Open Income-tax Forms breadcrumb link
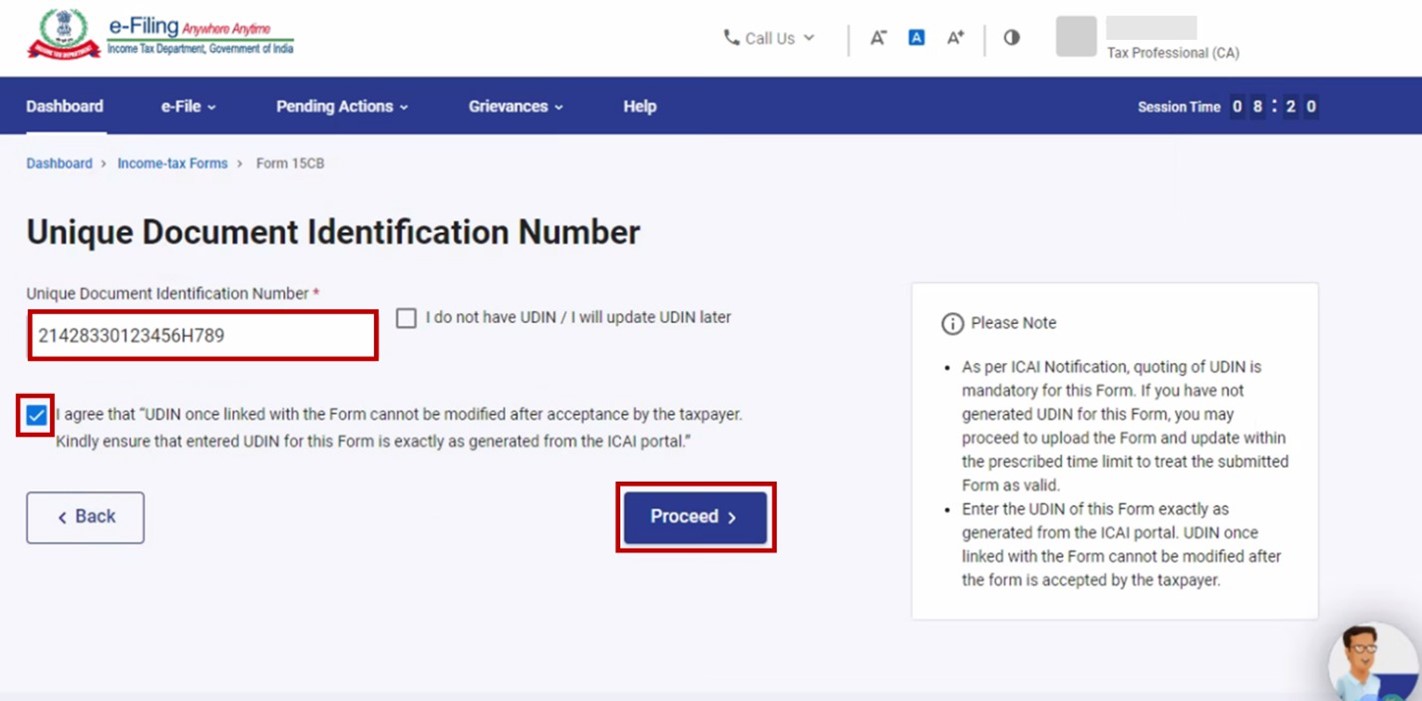Screen dimensions: 1422x701 [172, 163]
